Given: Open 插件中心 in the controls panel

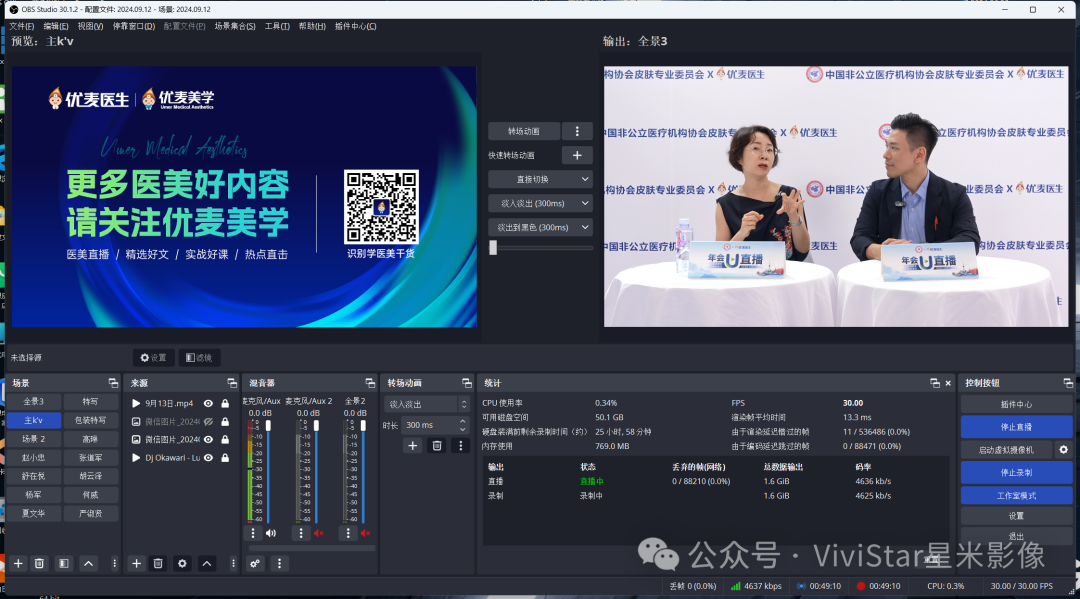Looking at the screenshot, I should coord(1016,404).
